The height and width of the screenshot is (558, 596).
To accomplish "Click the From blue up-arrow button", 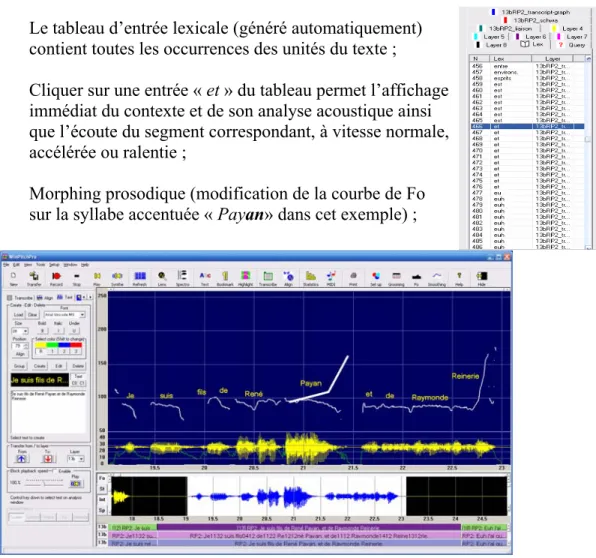I will 22,459.
